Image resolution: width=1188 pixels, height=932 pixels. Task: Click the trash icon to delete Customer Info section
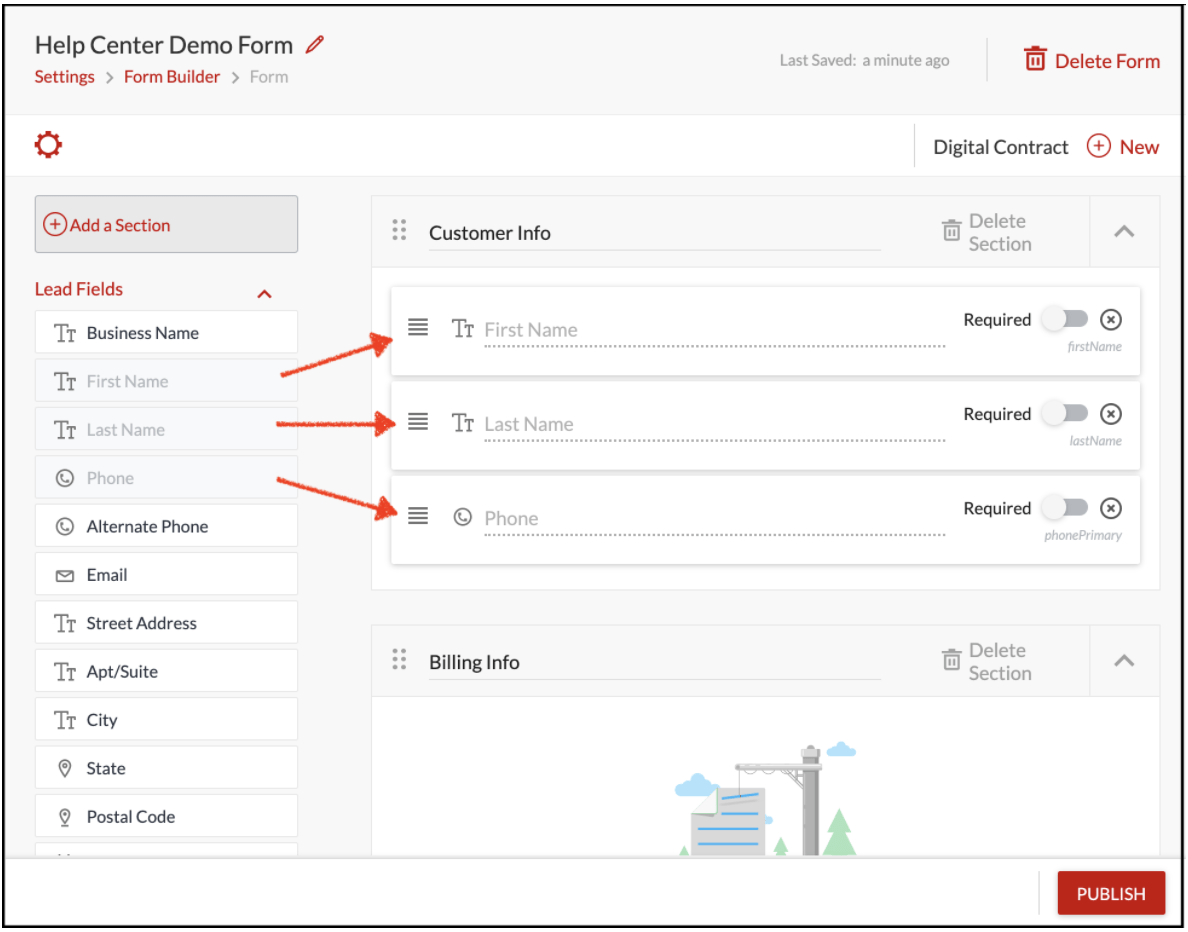pyautogui.click(x=951, y=230)
